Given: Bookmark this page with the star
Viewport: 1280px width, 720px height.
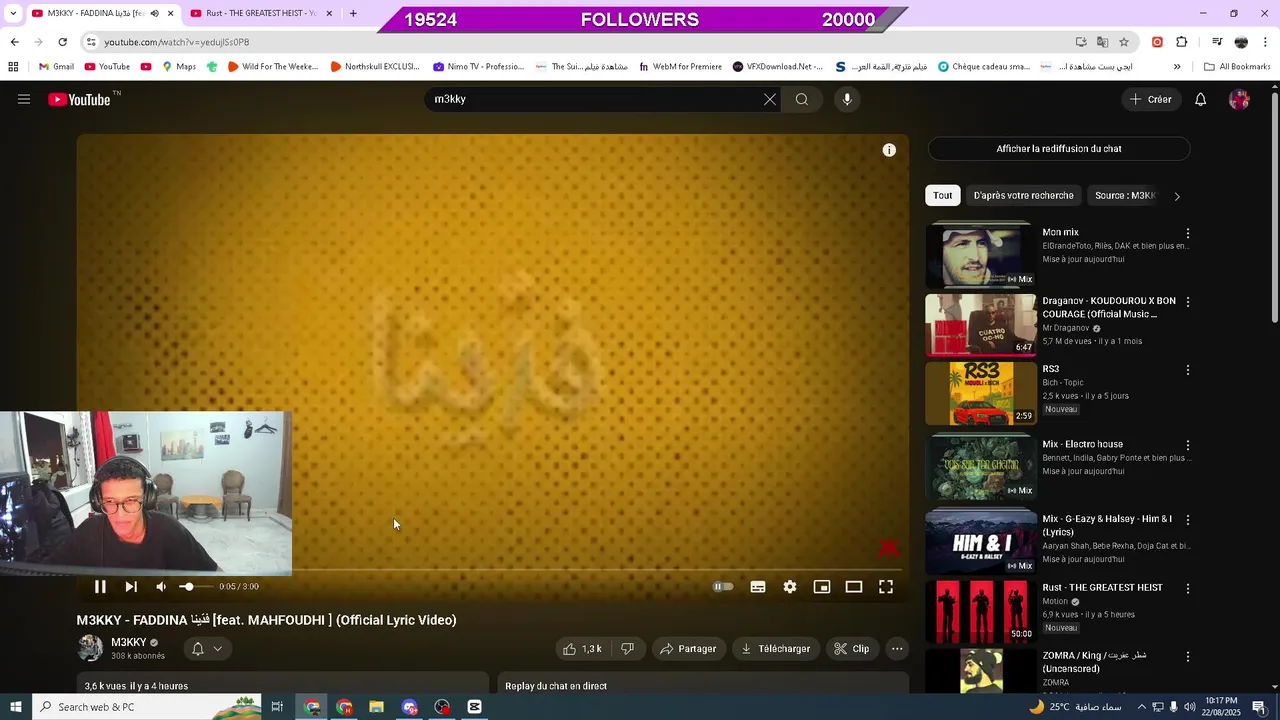Looking at the screenshot, I should (1124, 42).
